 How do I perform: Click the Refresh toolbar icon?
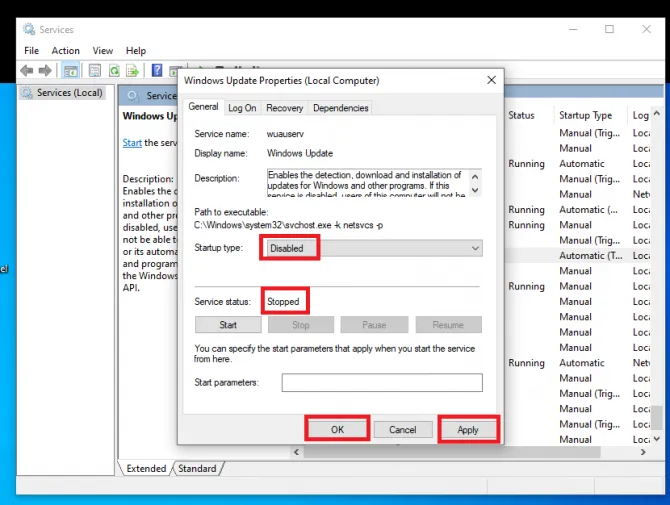point(114,70)
